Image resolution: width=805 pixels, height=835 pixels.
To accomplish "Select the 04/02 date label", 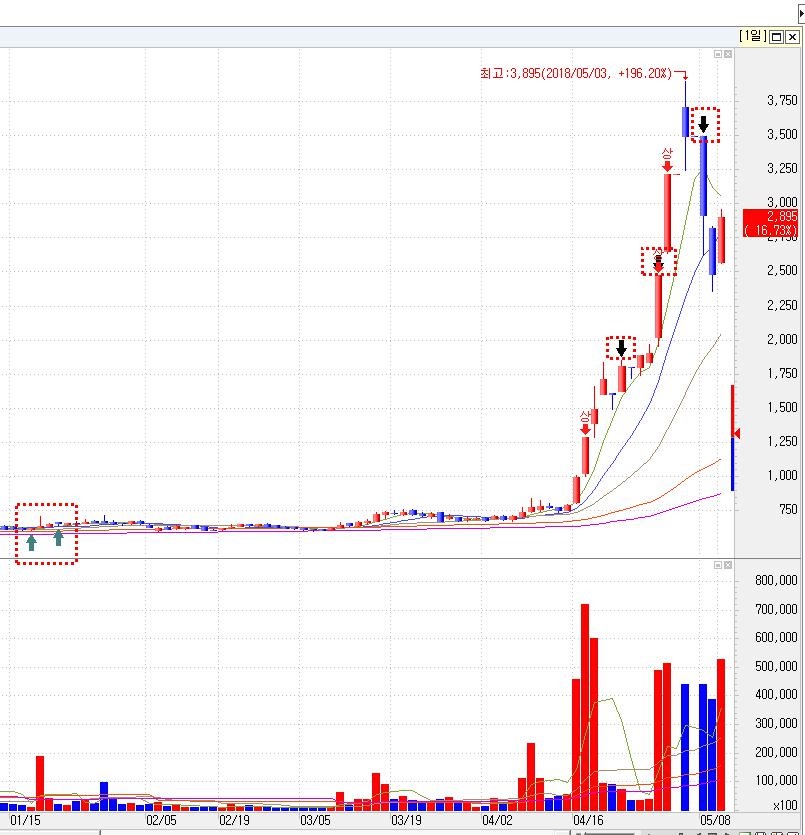I will pos(497,820).
